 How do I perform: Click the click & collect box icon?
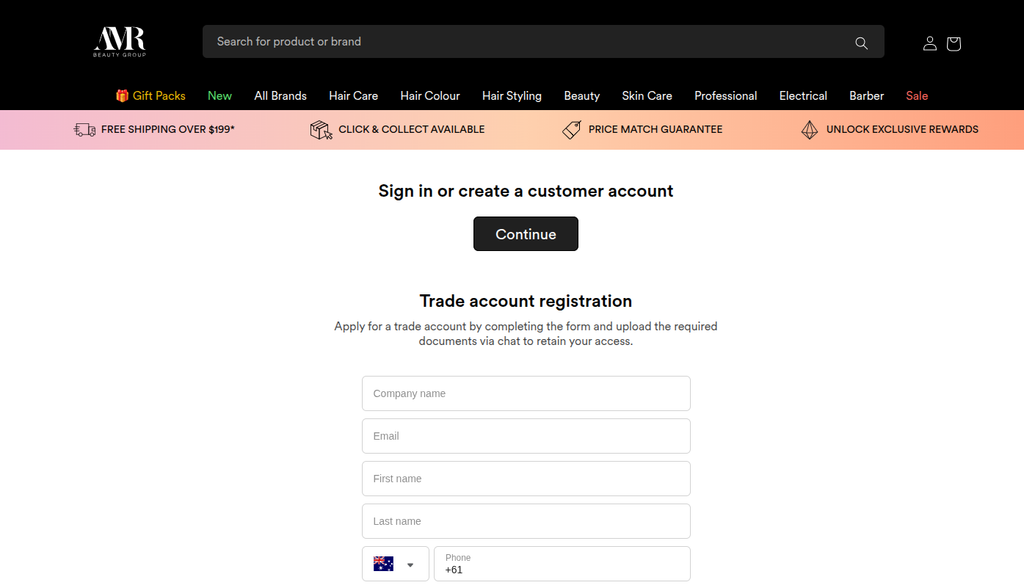pos(321,130)
